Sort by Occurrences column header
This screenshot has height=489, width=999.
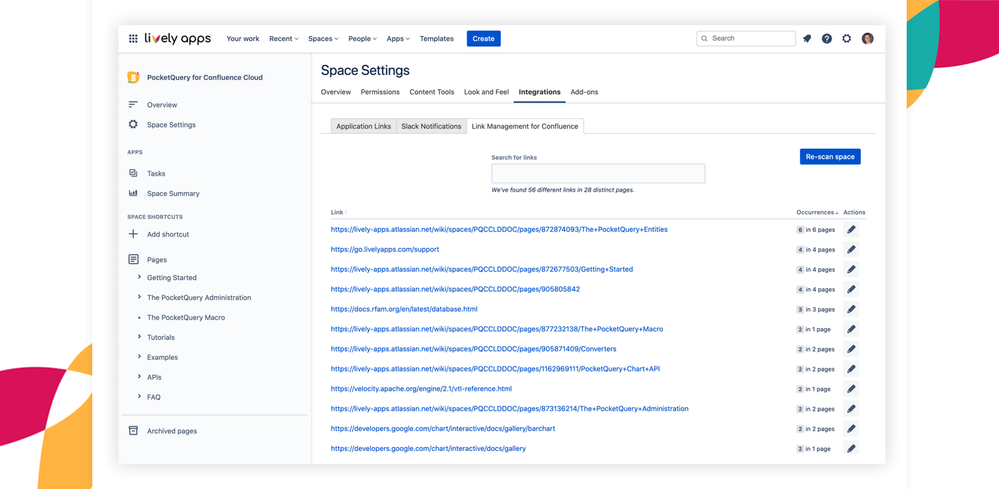[817, 212]
